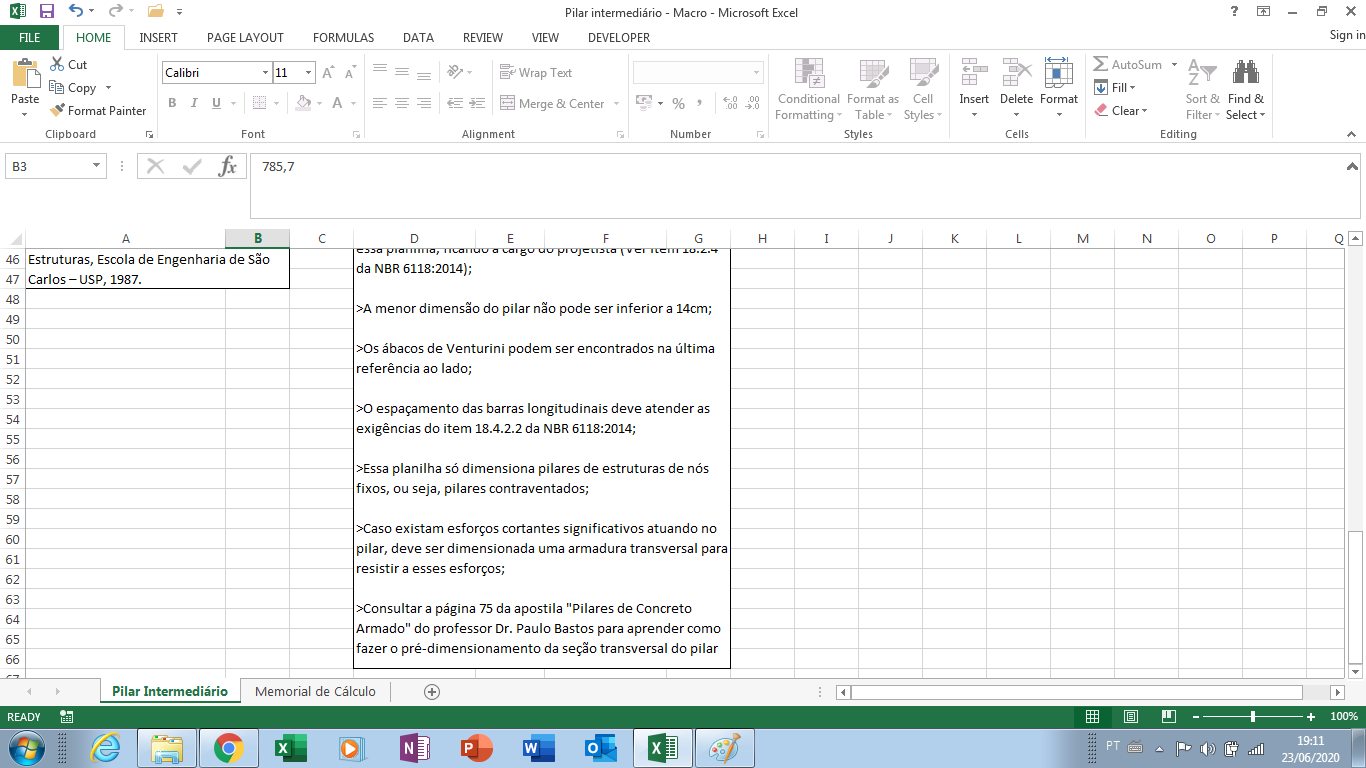Switch to the DEVELOPER tab

point(619,37)
